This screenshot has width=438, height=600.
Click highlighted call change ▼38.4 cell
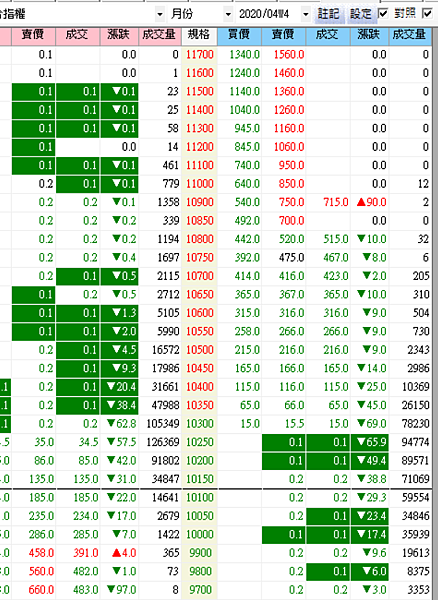(120, 406)
